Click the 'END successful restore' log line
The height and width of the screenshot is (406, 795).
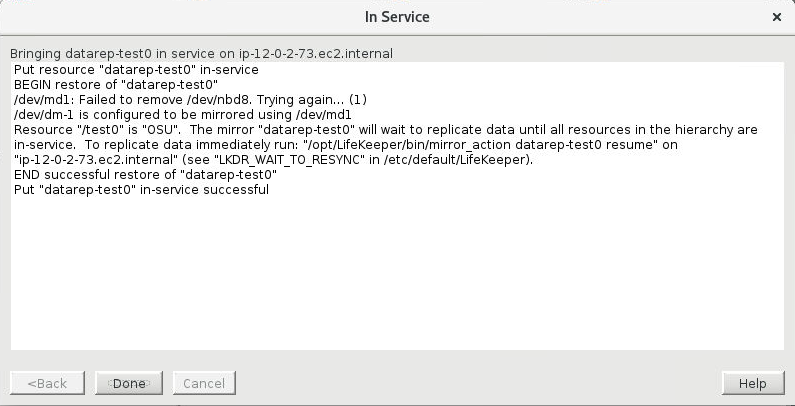(x=145, y=175)
